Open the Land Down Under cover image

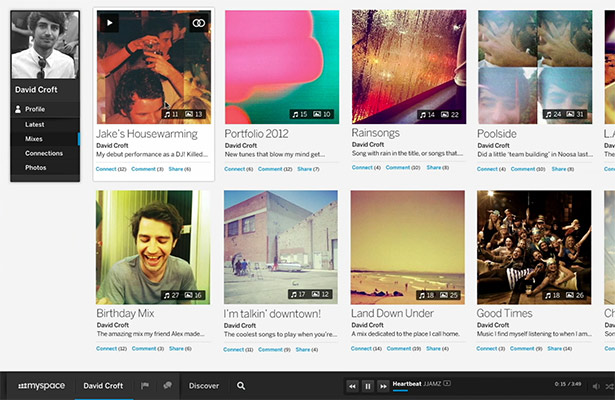[x=408, y=247]
